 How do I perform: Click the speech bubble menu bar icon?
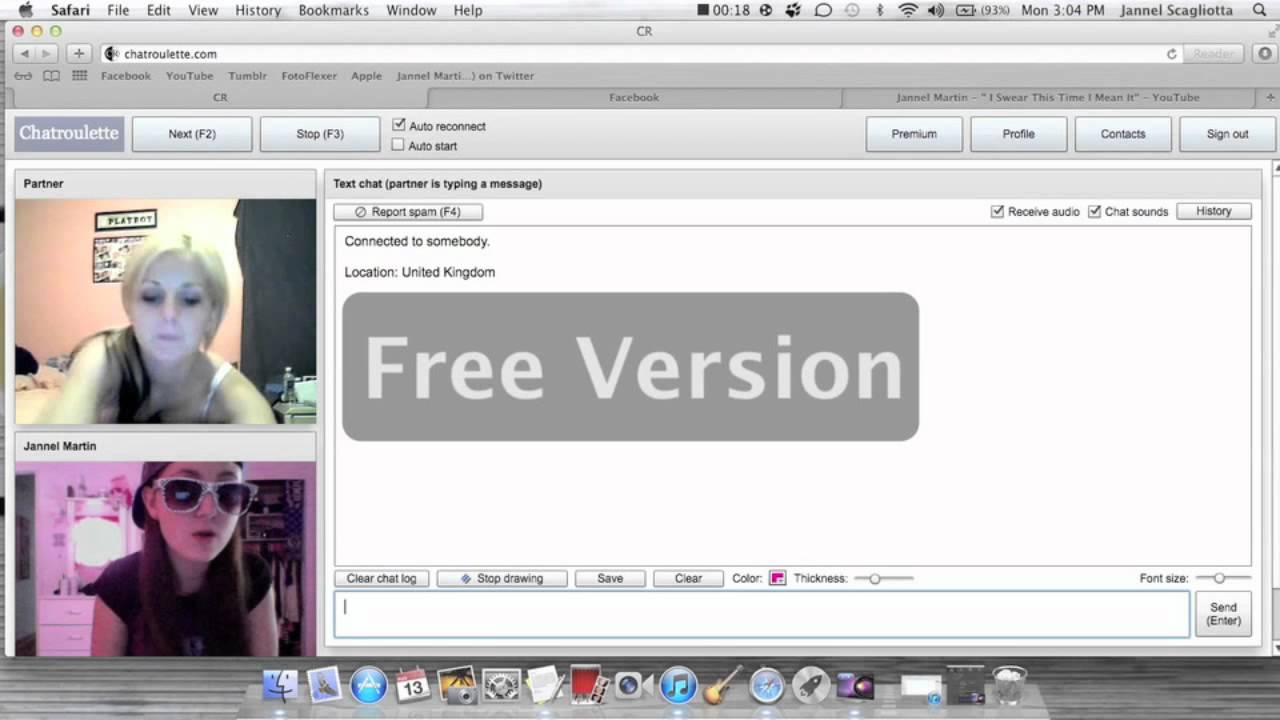pos(823,10)
